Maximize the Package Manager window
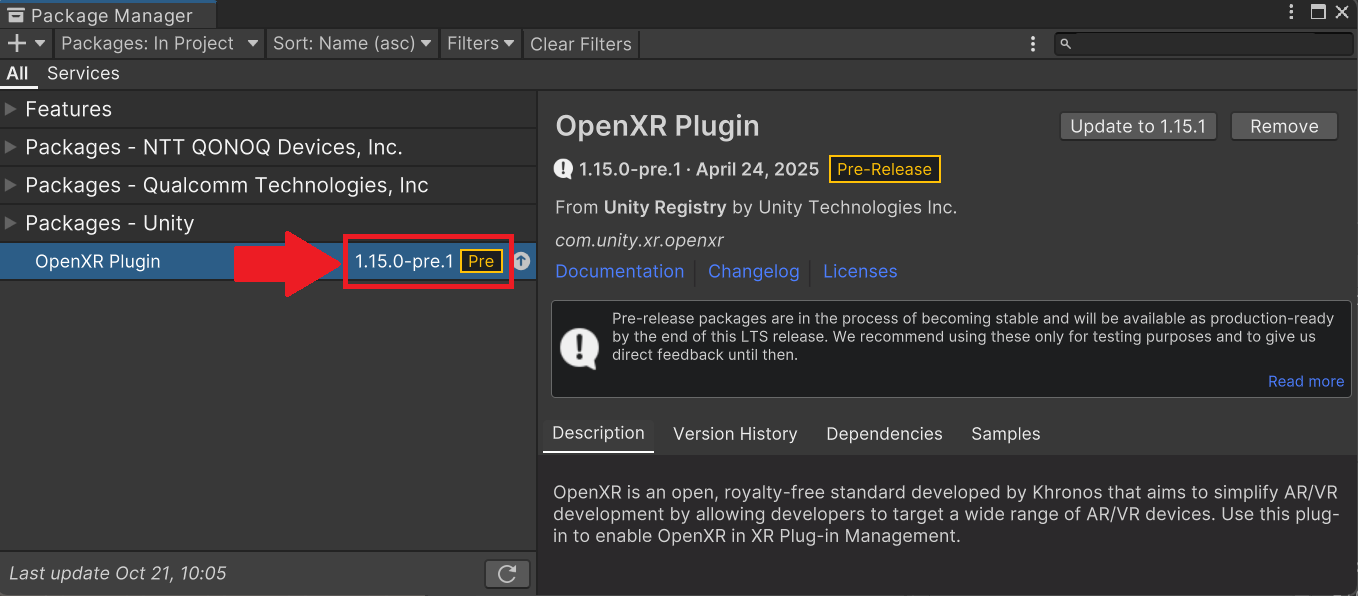Viewport: 1358px width, 596px height. tap(1318, 12)
